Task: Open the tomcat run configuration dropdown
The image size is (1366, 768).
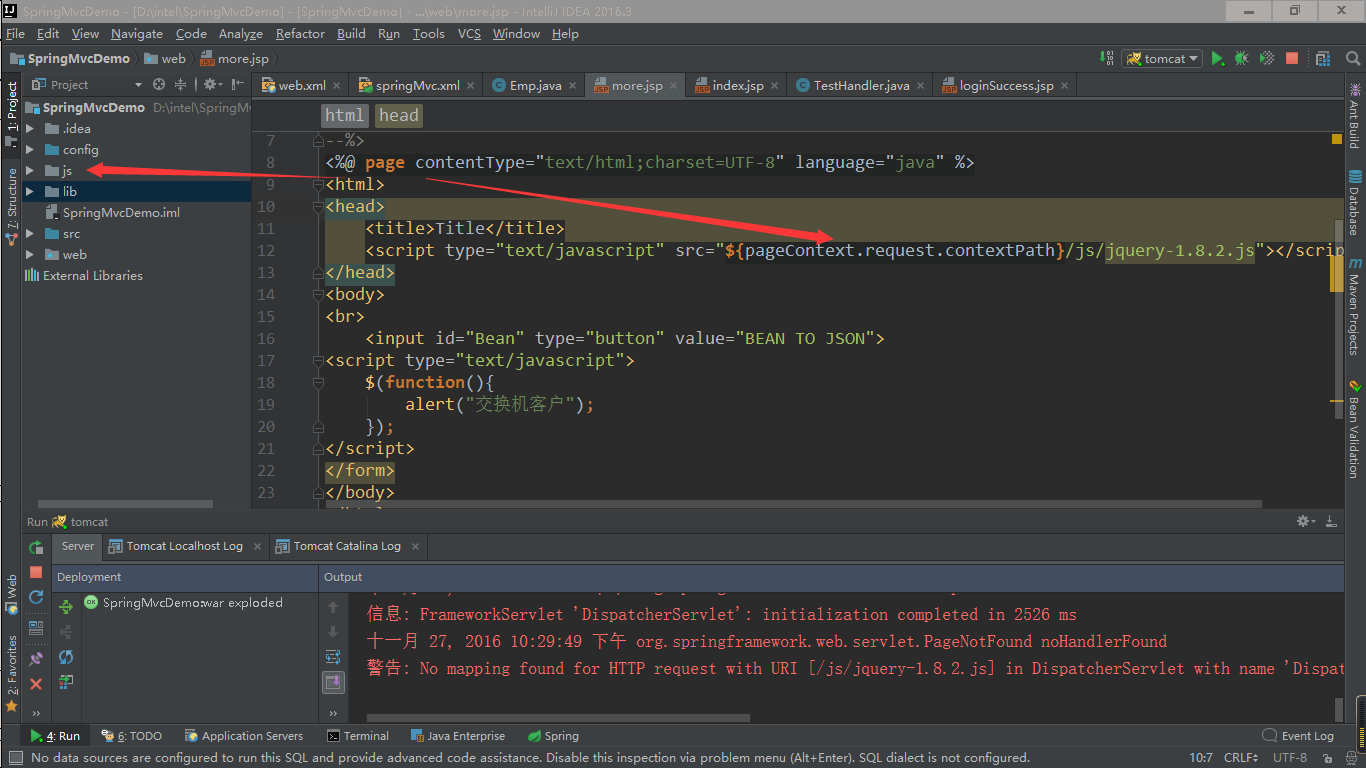Action: click(1160, 59)
